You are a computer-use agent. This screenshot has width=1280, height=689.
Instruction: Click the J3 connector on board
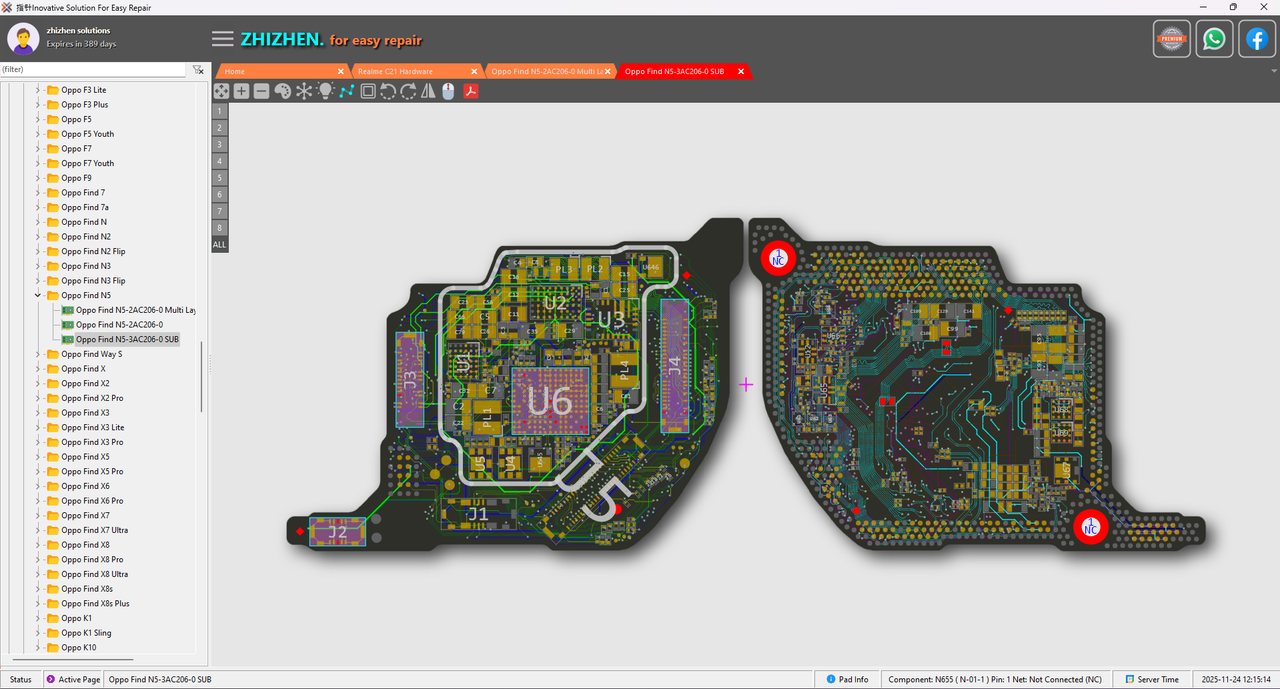(409, 380)
